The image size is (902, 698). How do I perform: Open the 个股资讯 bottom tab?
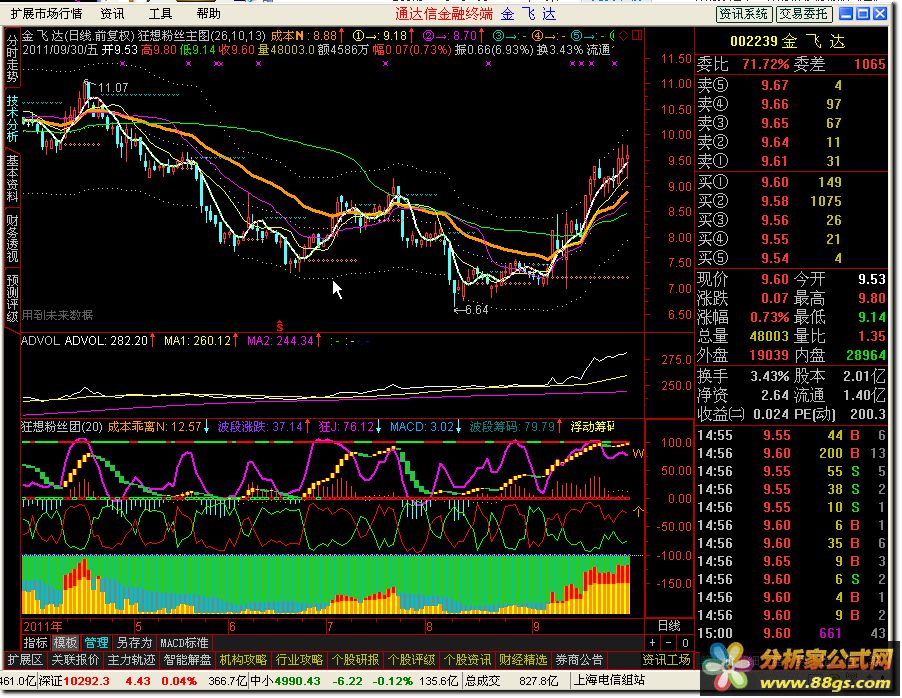(467, 659)
